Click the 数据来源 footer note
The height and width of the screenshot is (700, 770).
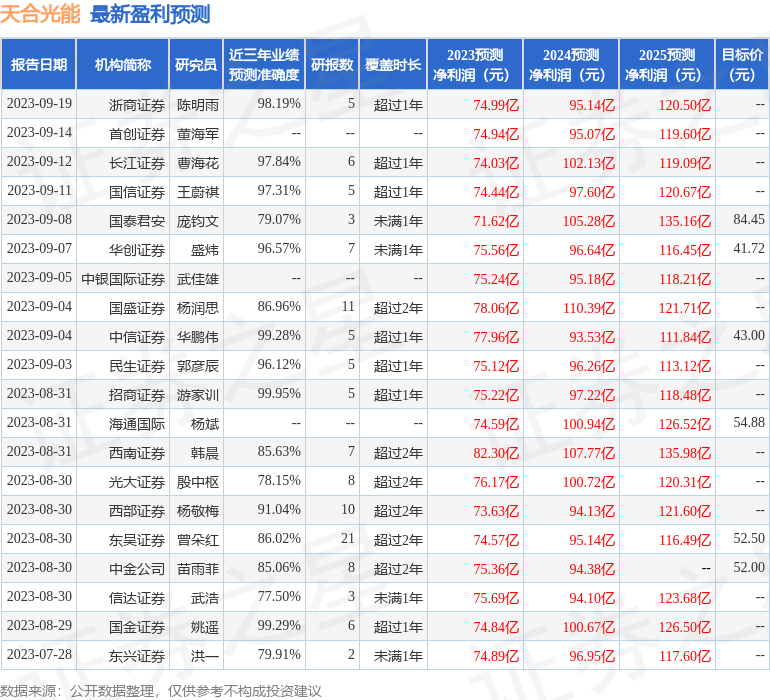(x=161, y=691)
